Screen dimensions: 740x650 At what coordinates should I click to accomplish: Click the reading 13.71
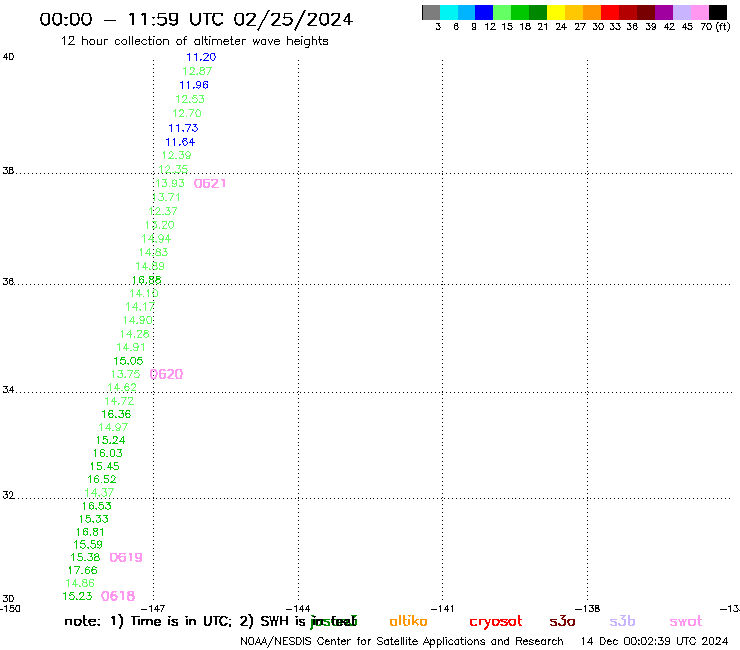166,197
